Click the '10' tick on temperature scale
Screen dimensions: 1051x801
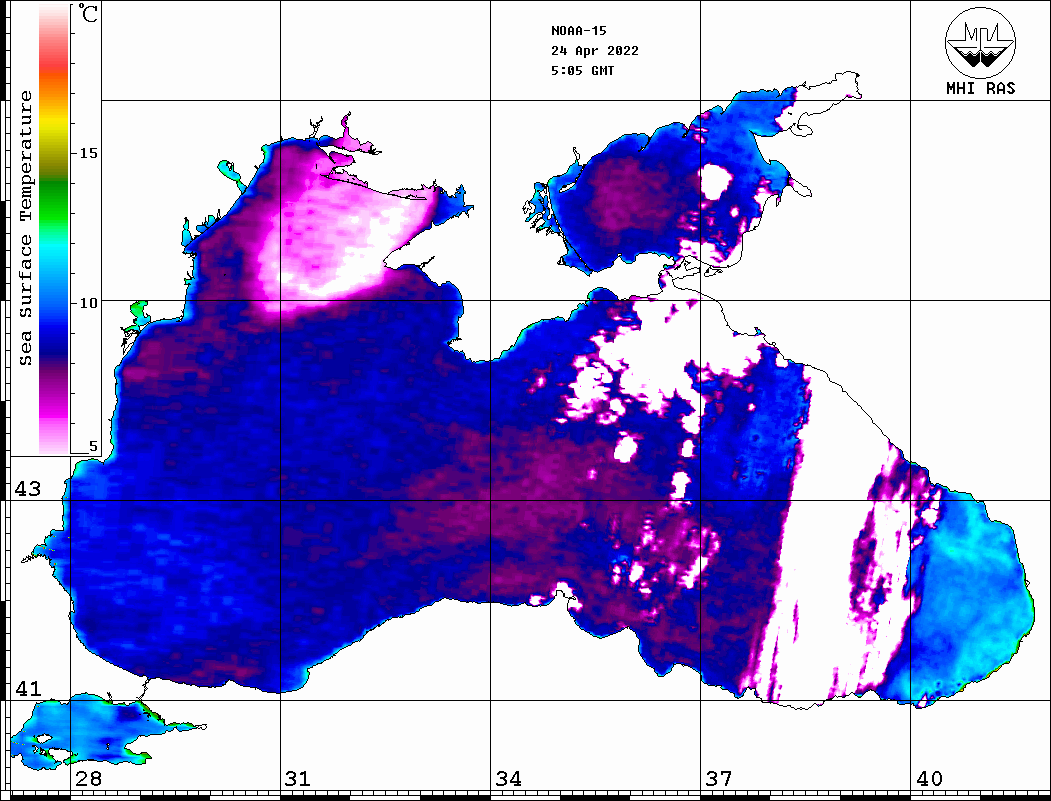(x=88, y=303)
